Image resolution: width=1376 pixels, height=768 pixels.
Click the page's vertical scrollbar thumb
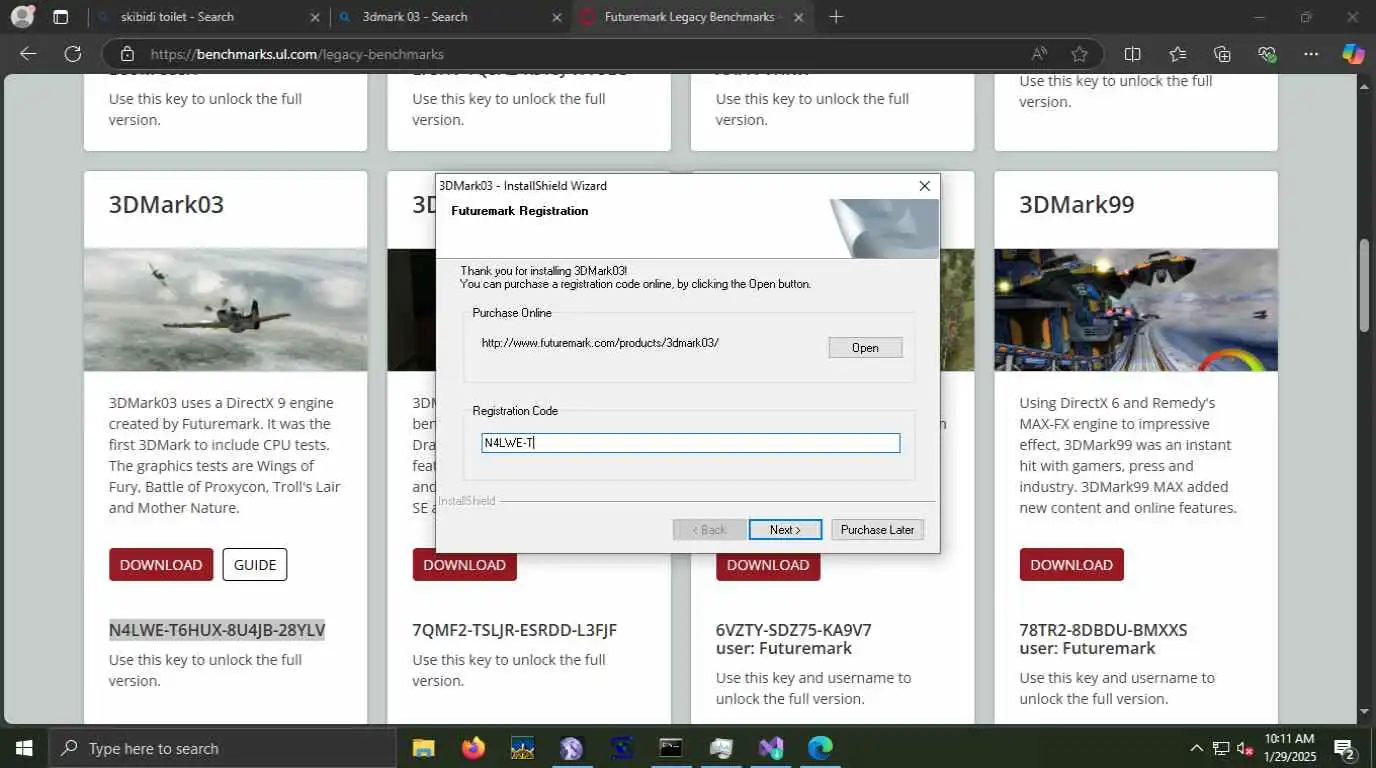point(1366,286)
